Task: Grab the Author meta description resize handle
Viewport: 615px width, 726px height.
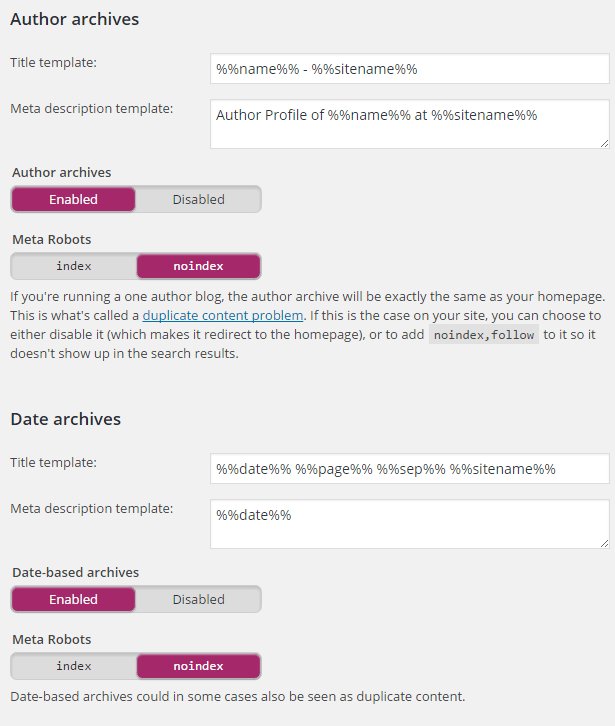Action: point(604,144)
